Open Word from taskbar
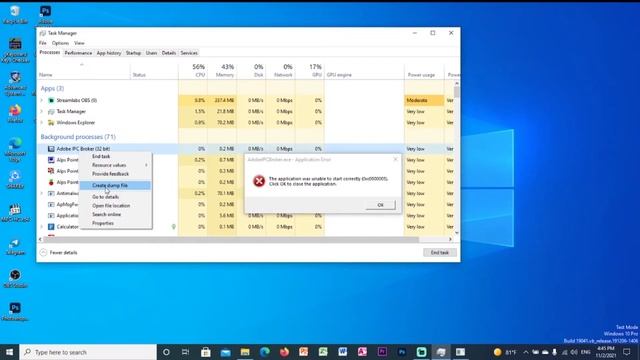This screenshot has width=640, height=360. click(343, 352)
